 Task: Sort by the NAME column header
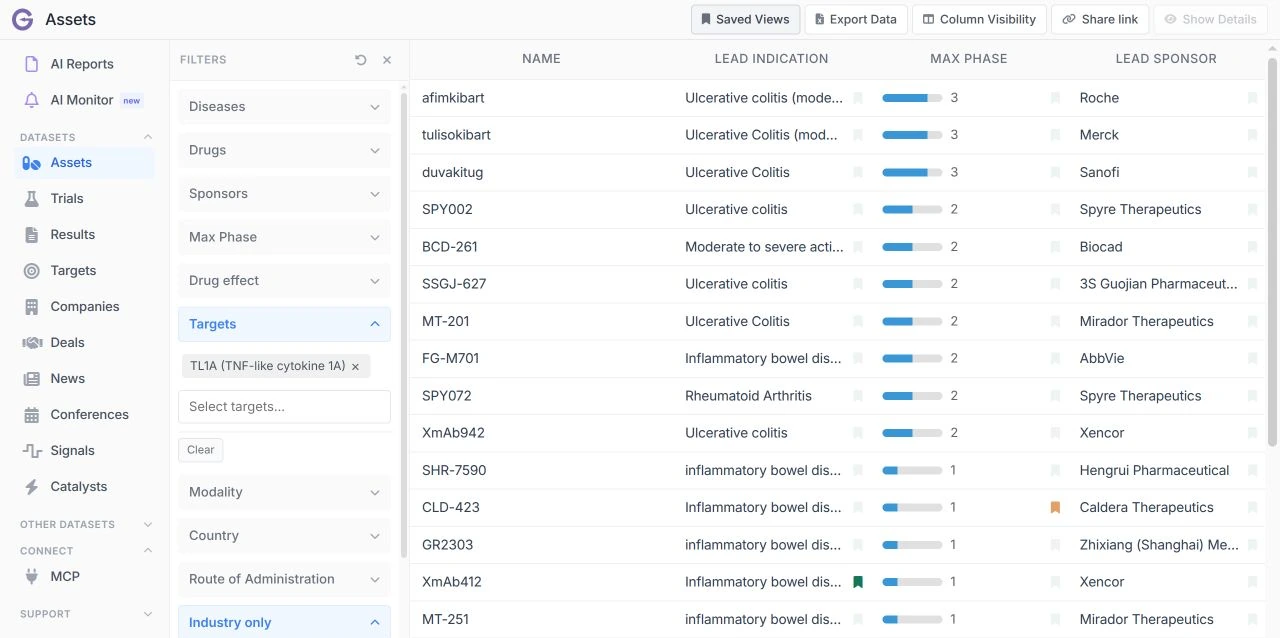click(x=541, y=59)
